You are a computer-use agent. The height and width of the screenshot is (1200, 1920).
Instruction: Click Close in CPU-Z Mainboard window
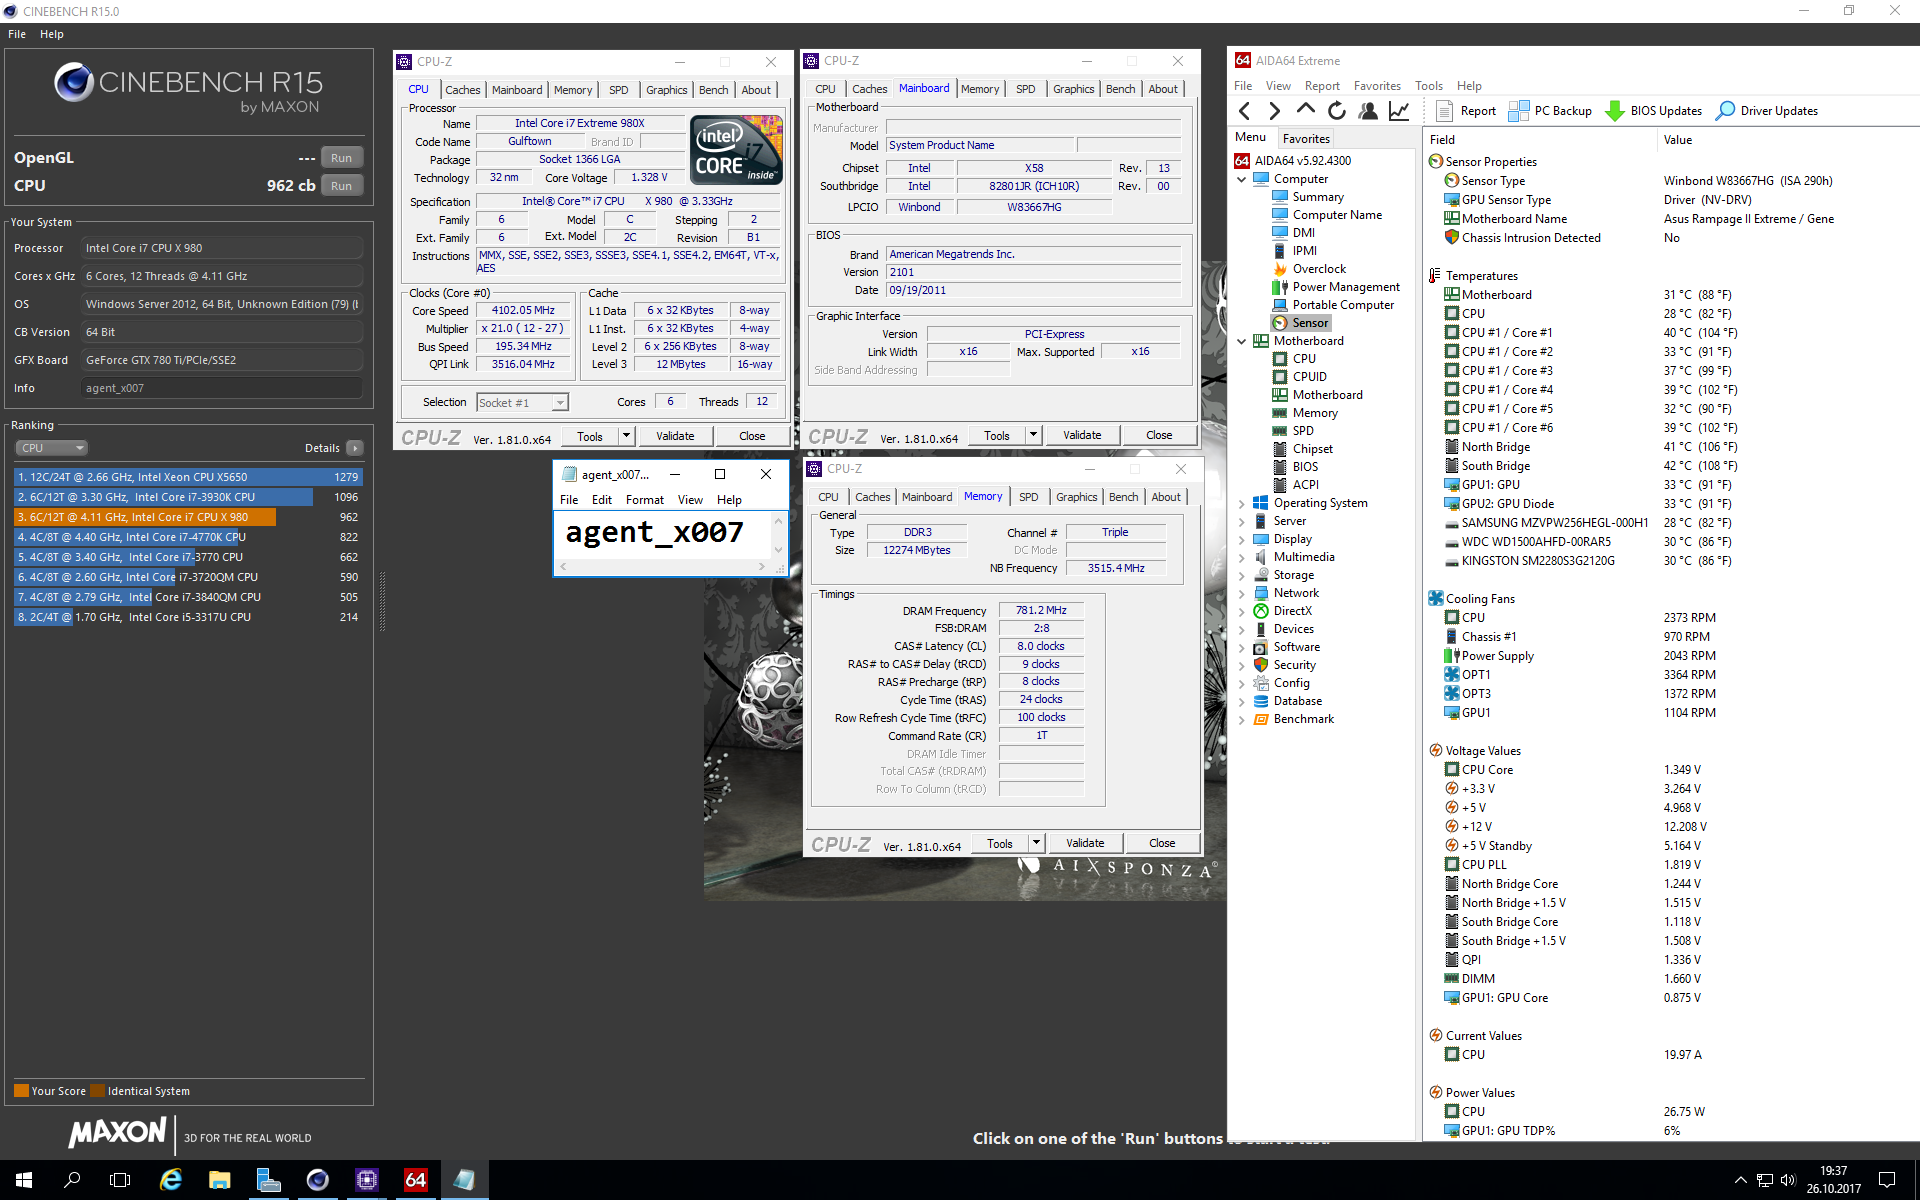tap(1159, 435)
